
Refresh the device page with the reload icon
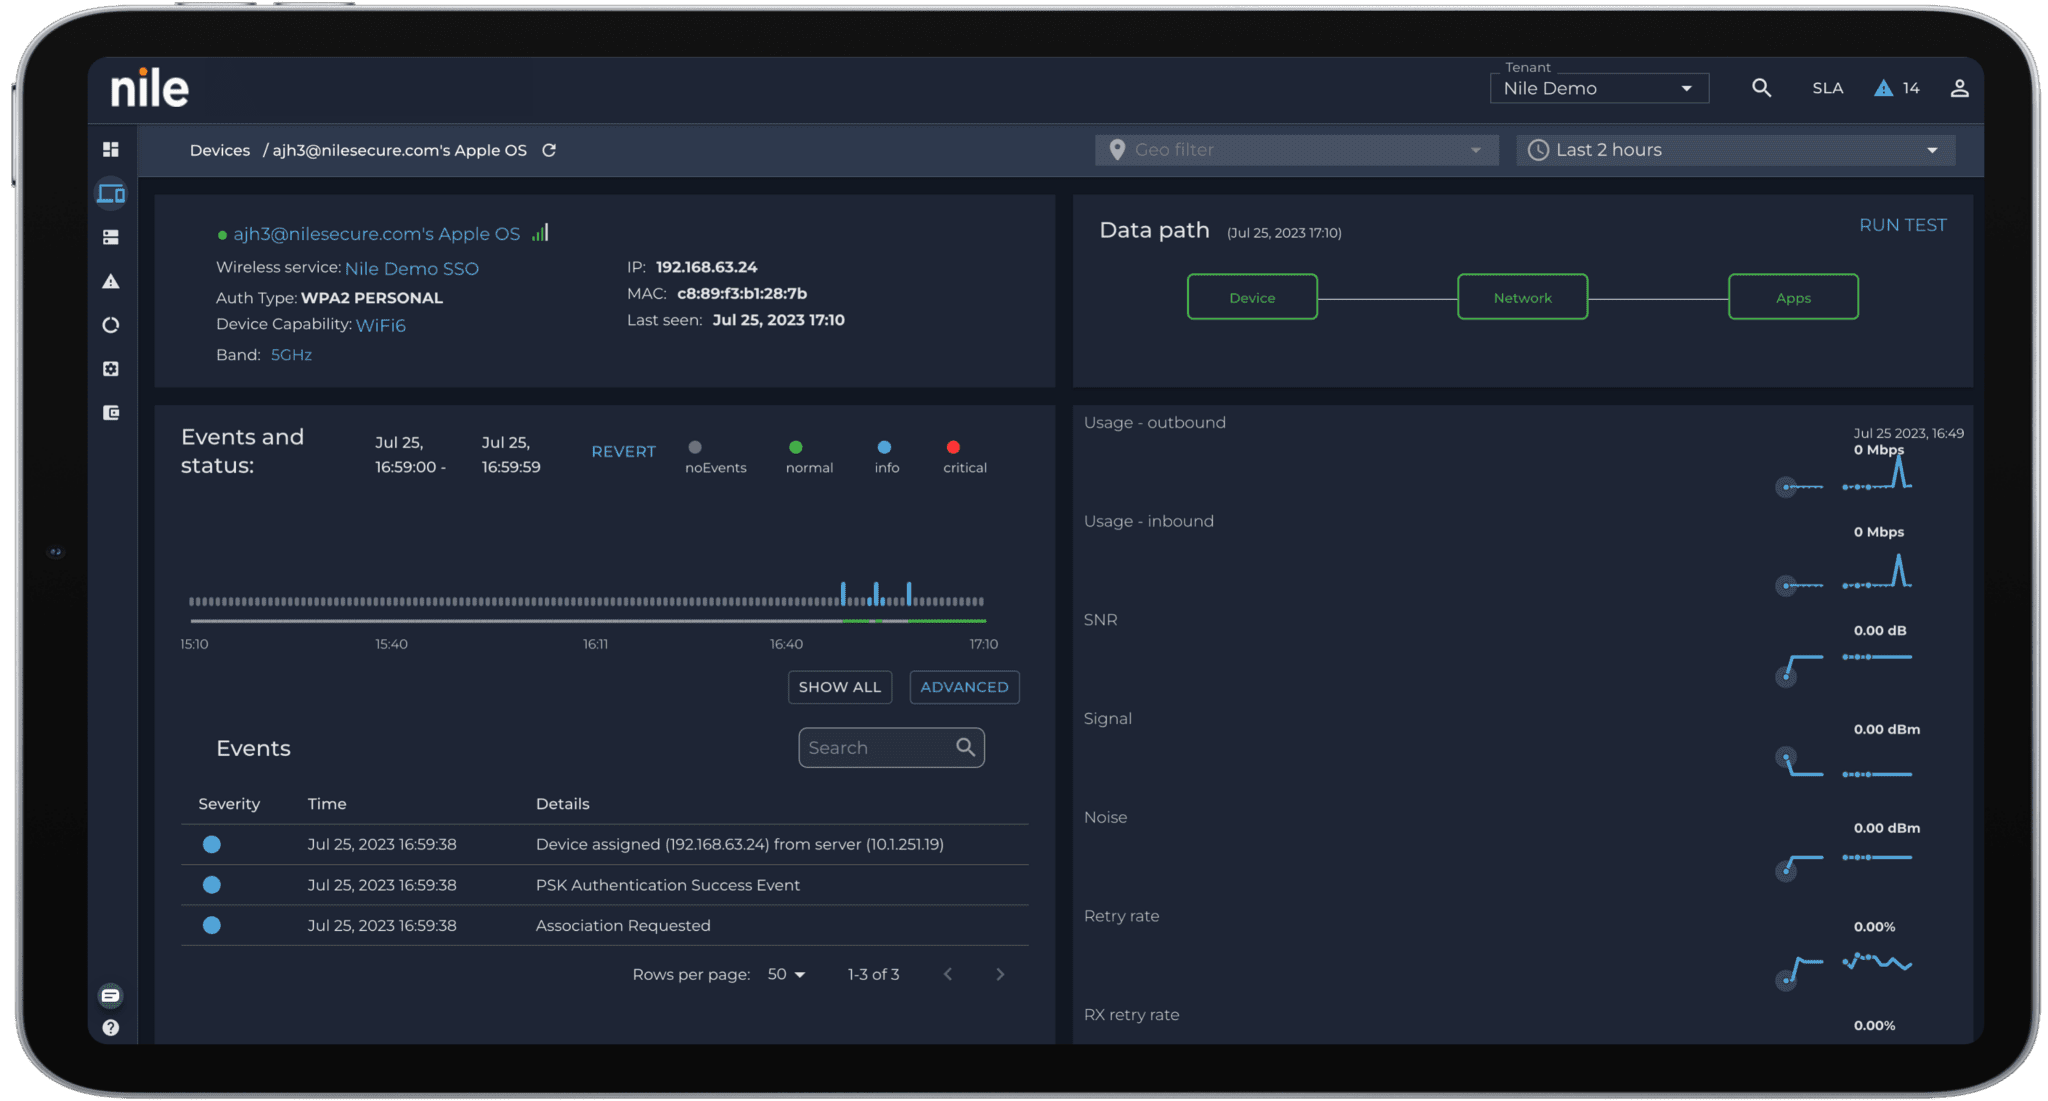click(549, 149)
